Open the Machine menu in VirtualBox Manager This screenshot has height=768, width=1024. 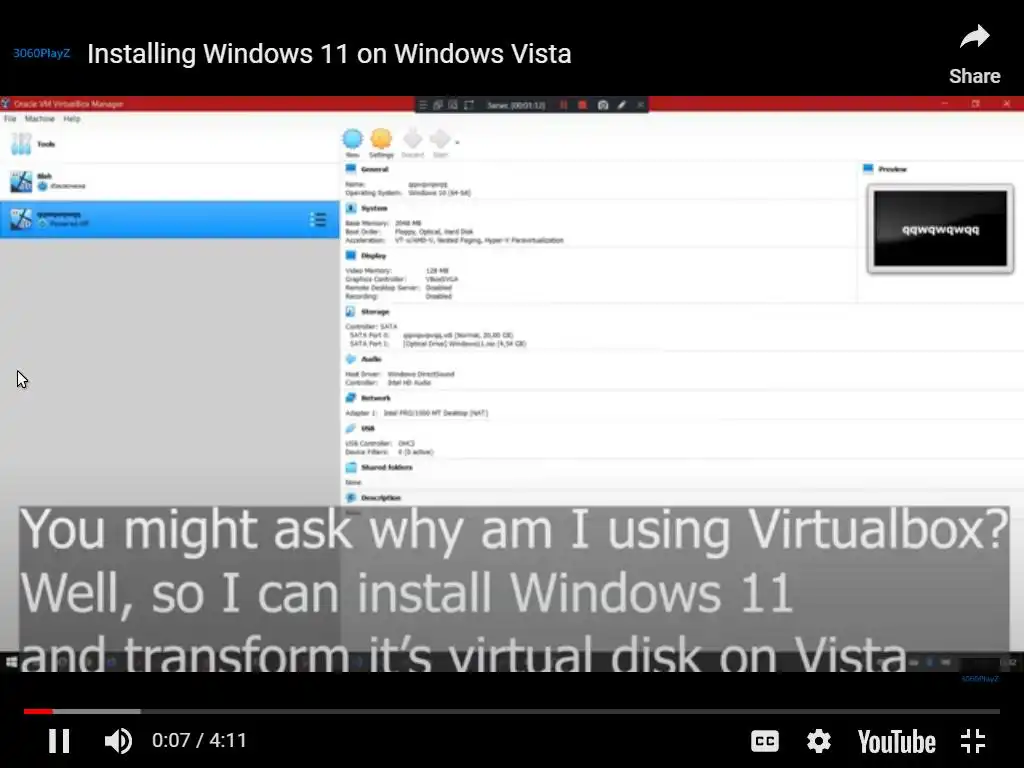click(40, 119)
